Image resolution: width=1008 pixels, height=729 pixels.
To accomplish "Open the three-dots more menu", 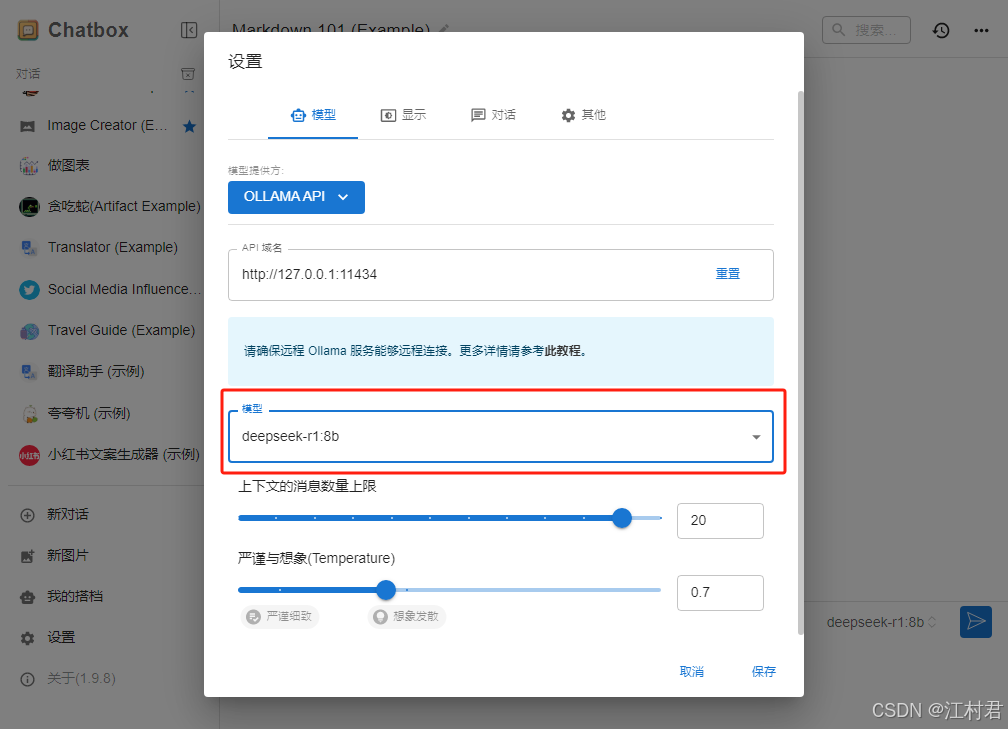I will [x=981, y=30].
